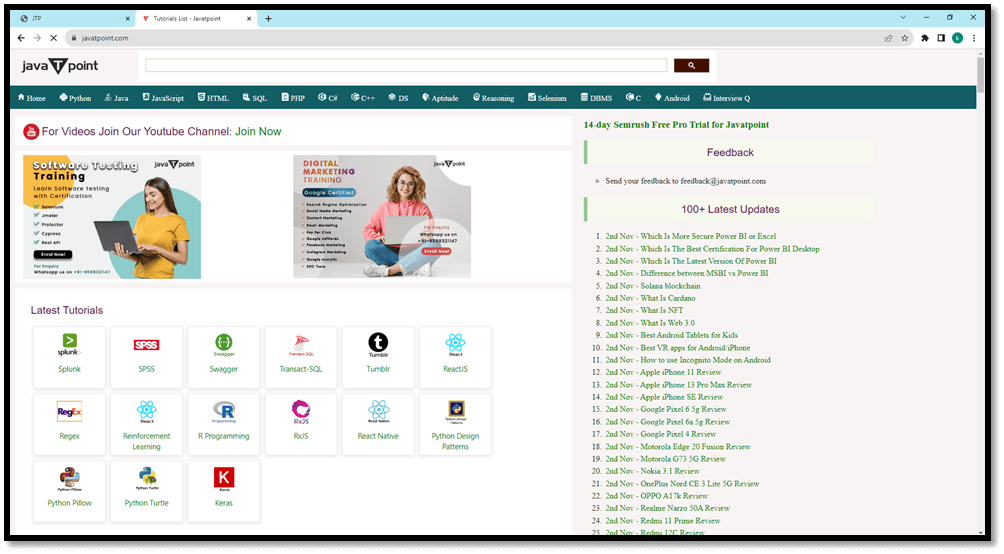The height and width of the screenshot is (554, 1004).
Task: Open the SQL menu item
Action: pyautogui.click(x=254, y=98)
